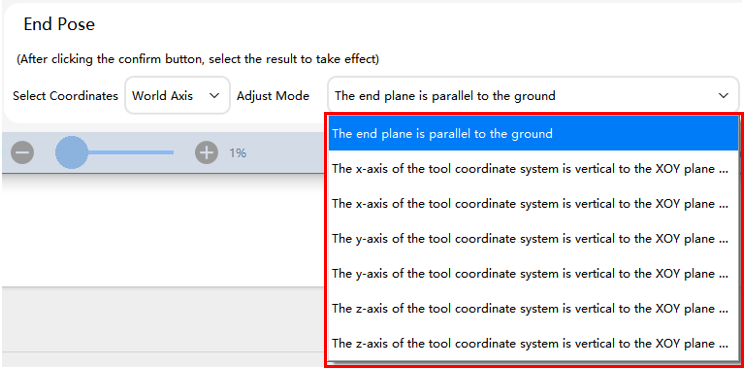747x369 pixels.
Task: Click the chevron next to World Axis
Action: click(214, 96)
